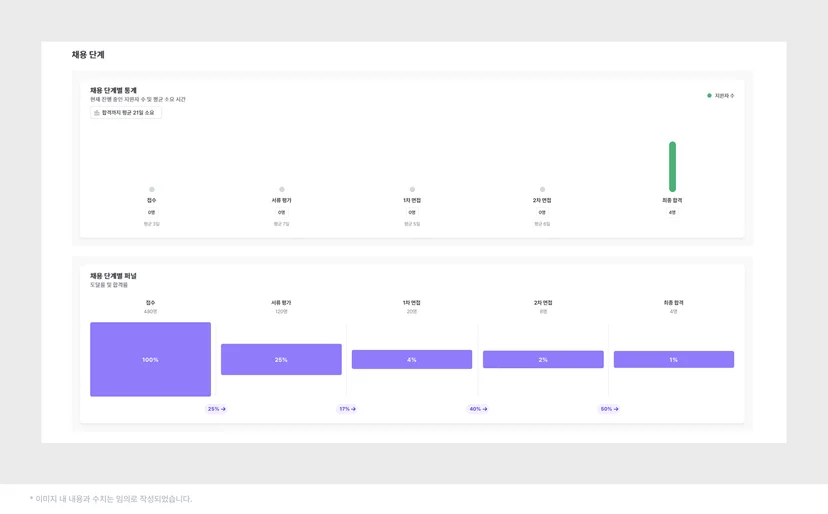Viewport: 828px width, 514px height.
Task: Click the grey dot above 접수 in statistics chart
Action: coord(152,189)
